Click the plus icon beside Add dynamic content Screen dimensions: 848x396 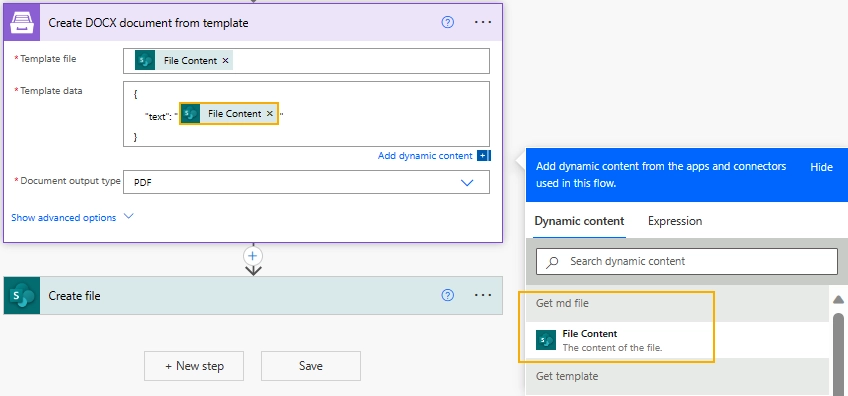click(482, 156)
